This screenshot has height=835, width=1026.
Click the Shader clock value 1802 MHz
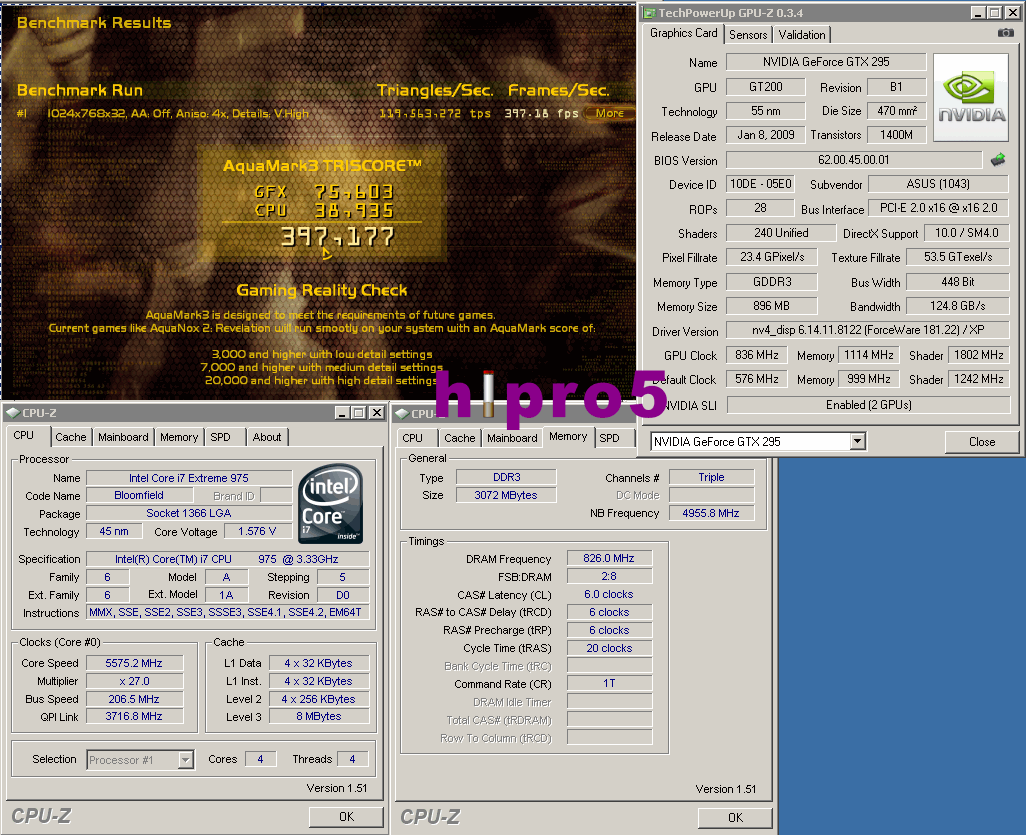point(978,355)
